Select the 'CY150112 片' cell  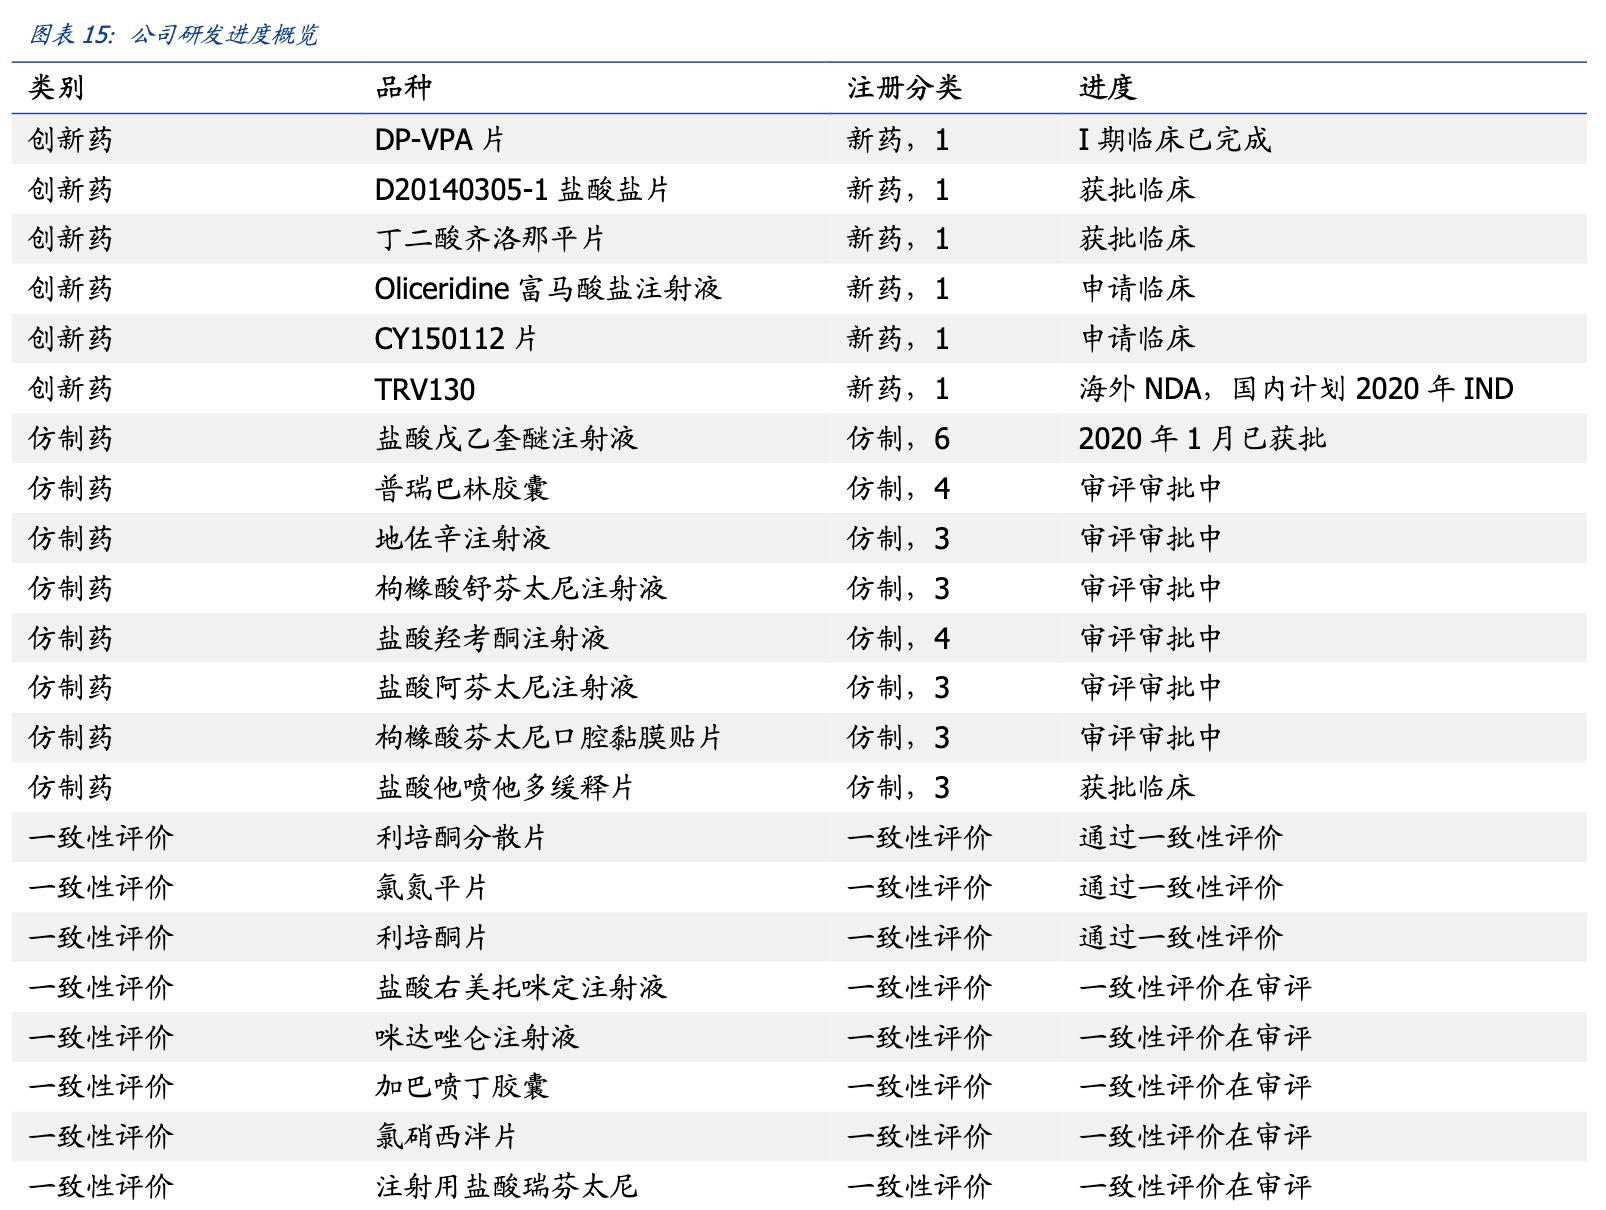[456, 339]
